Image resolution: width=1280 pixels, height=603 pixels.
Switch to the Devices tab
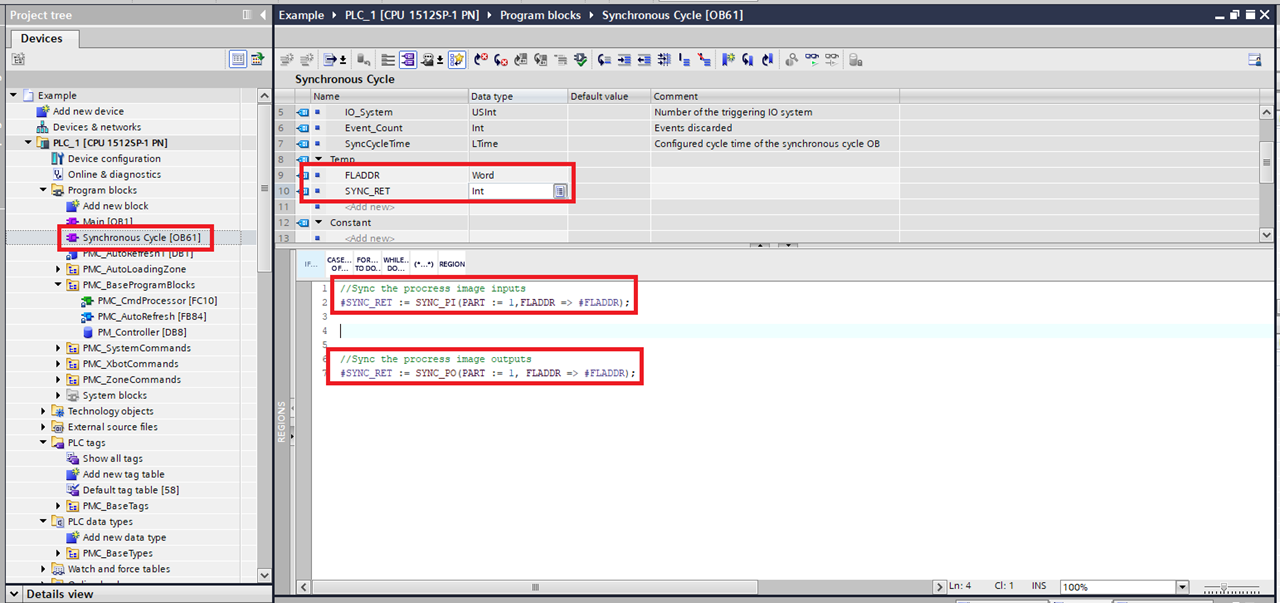click(x=41, y=38)
